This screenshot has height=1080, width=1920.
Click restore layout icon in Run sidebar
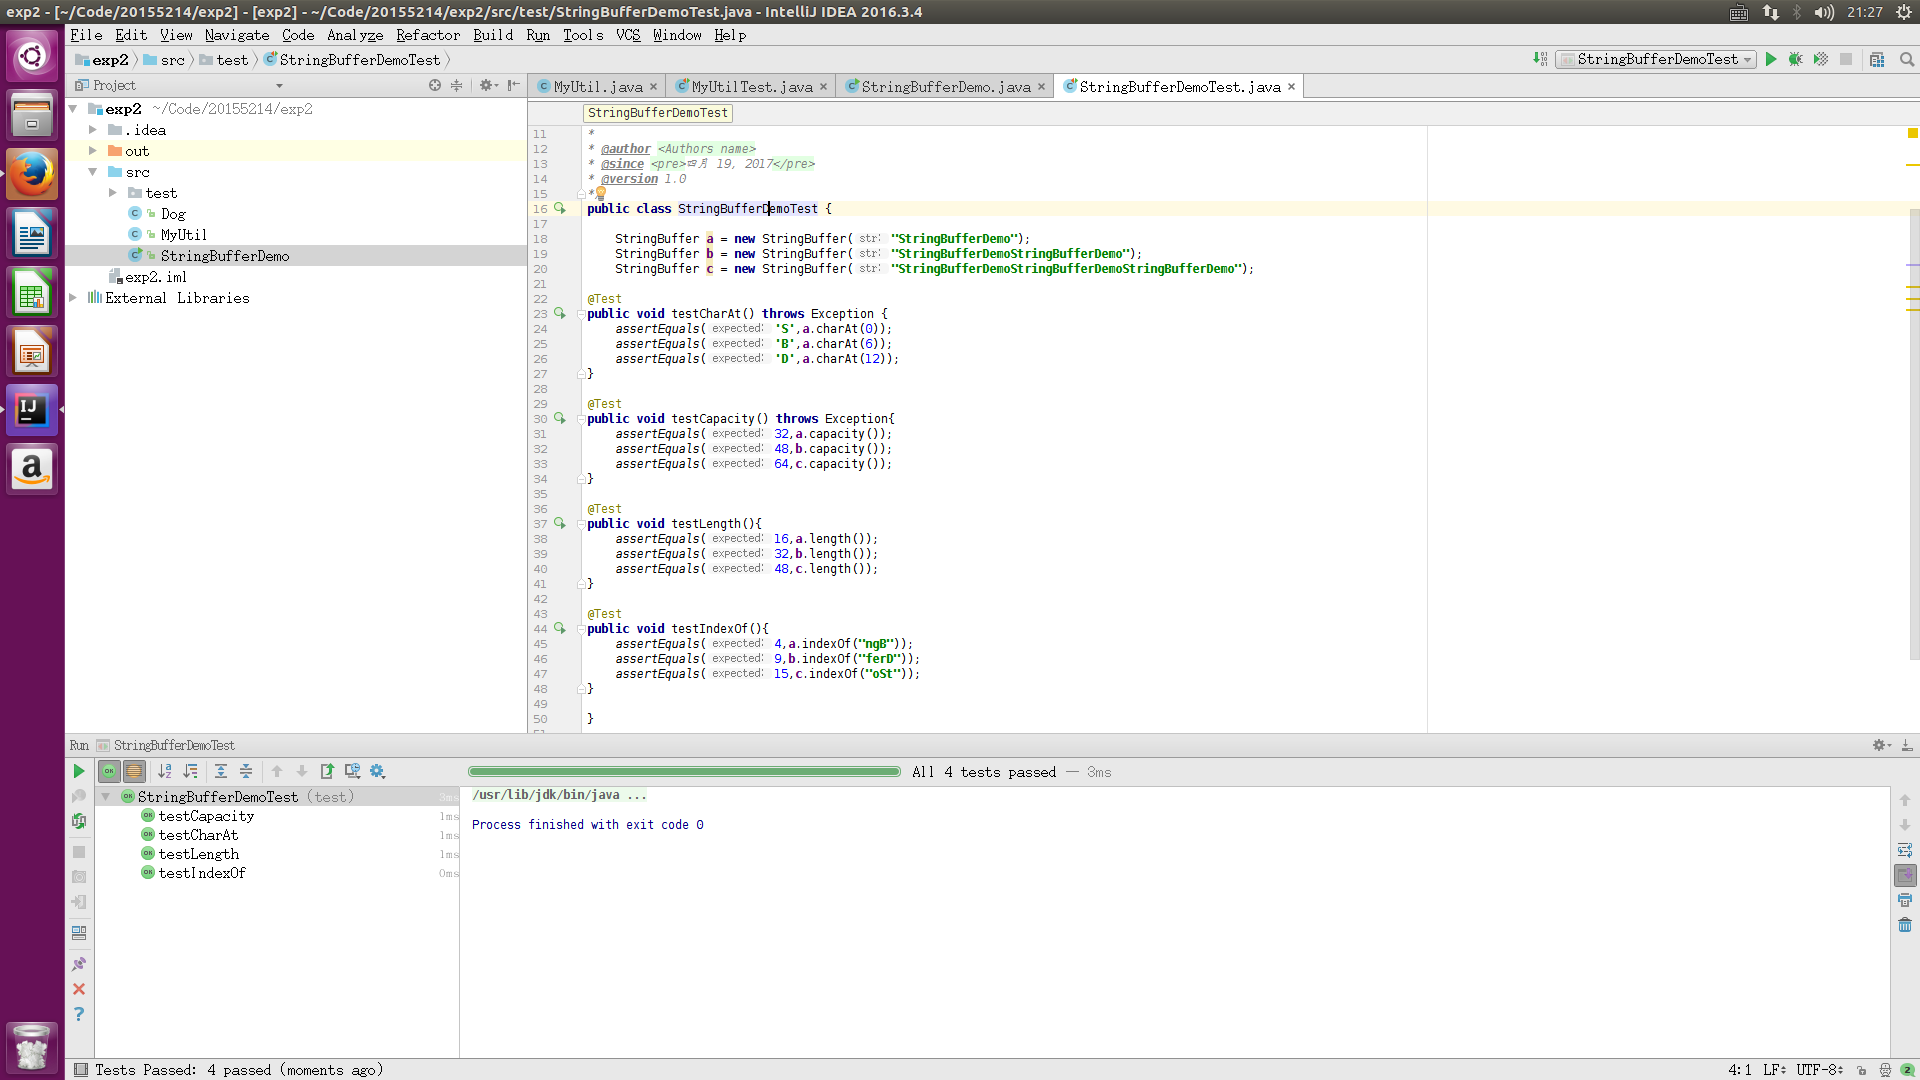tap(79, 933)
